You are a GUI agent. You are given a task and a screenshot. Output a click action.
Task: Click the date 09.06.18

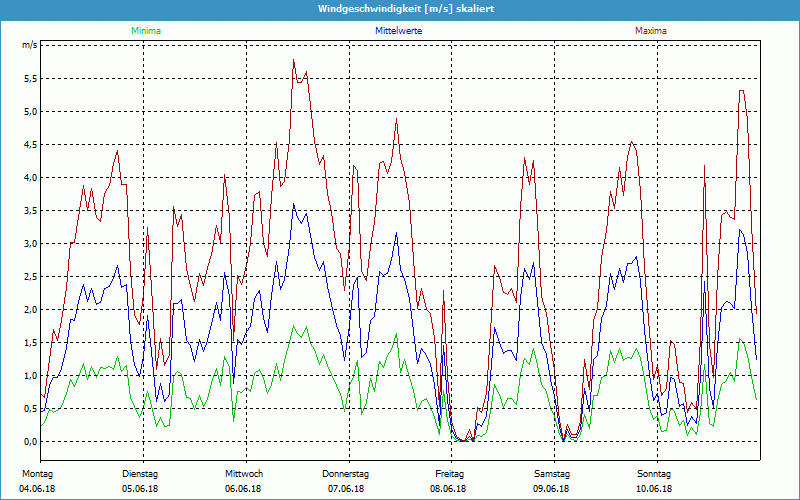click(551, 489)
